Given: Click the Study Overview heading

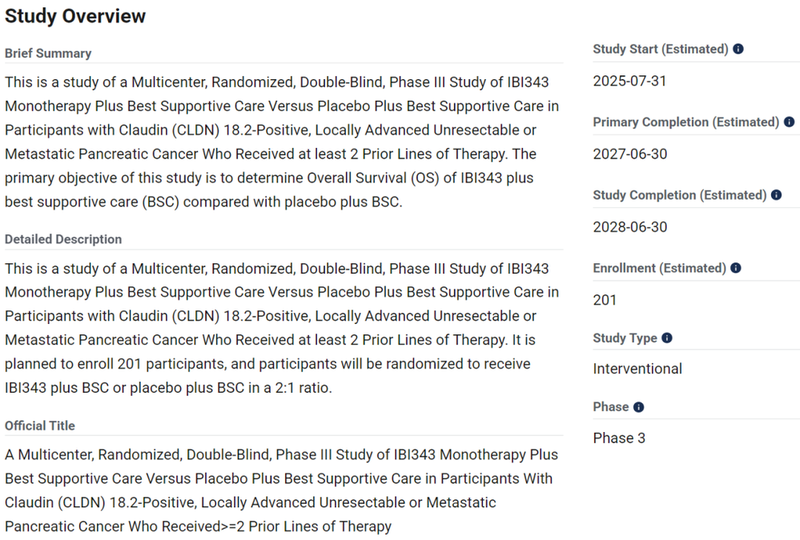Looking at the screenshot, I should coord(75,16).
